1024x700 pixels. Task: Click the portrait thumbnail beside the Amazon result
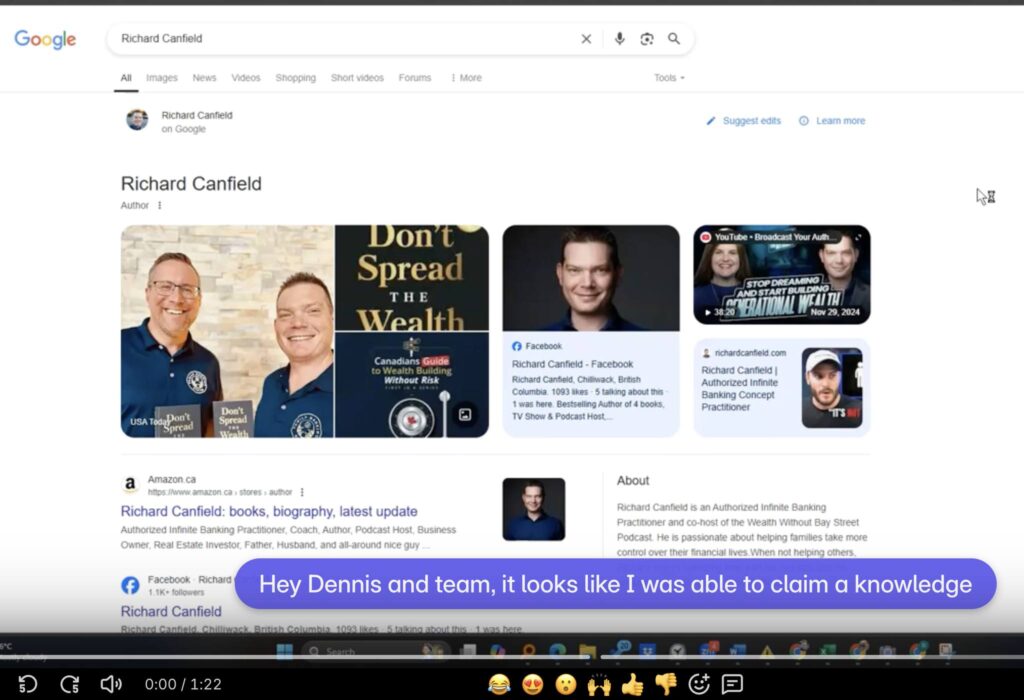pos(534,509)
